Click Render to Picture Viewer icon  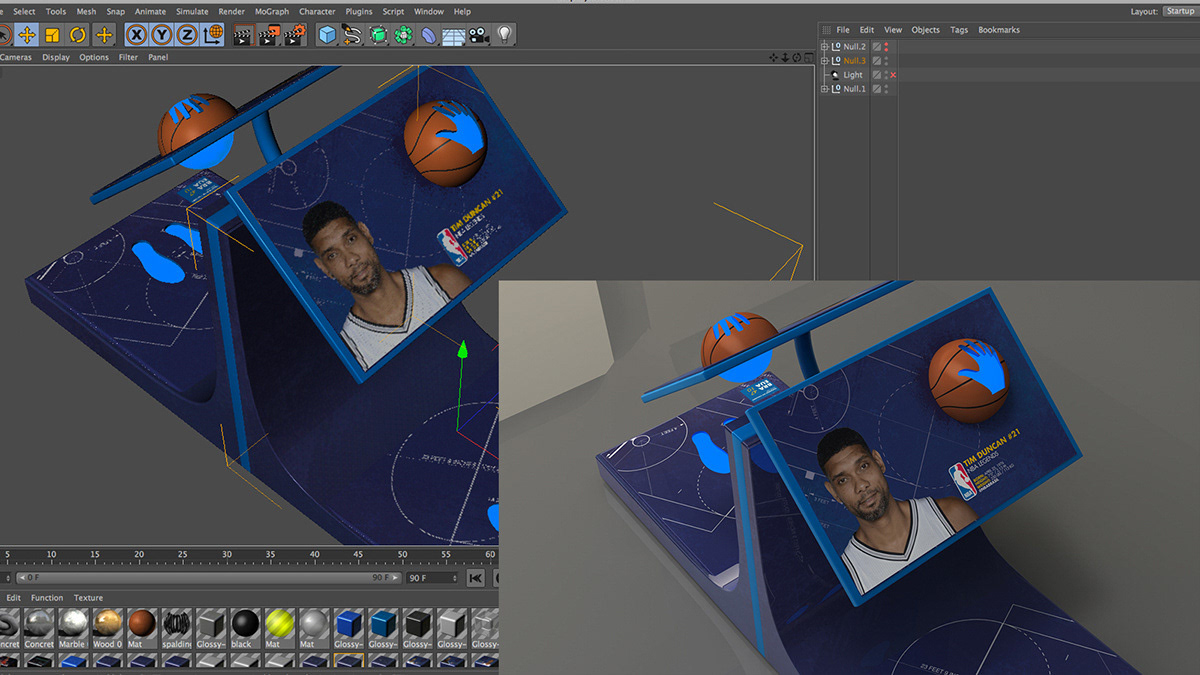268,35
